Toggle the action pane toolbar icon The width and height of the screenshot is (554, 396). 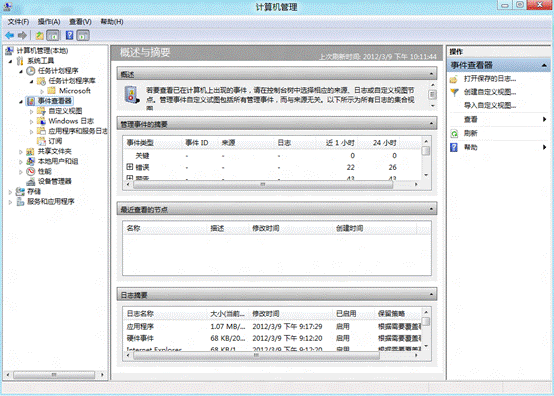[x=83, y=35]
